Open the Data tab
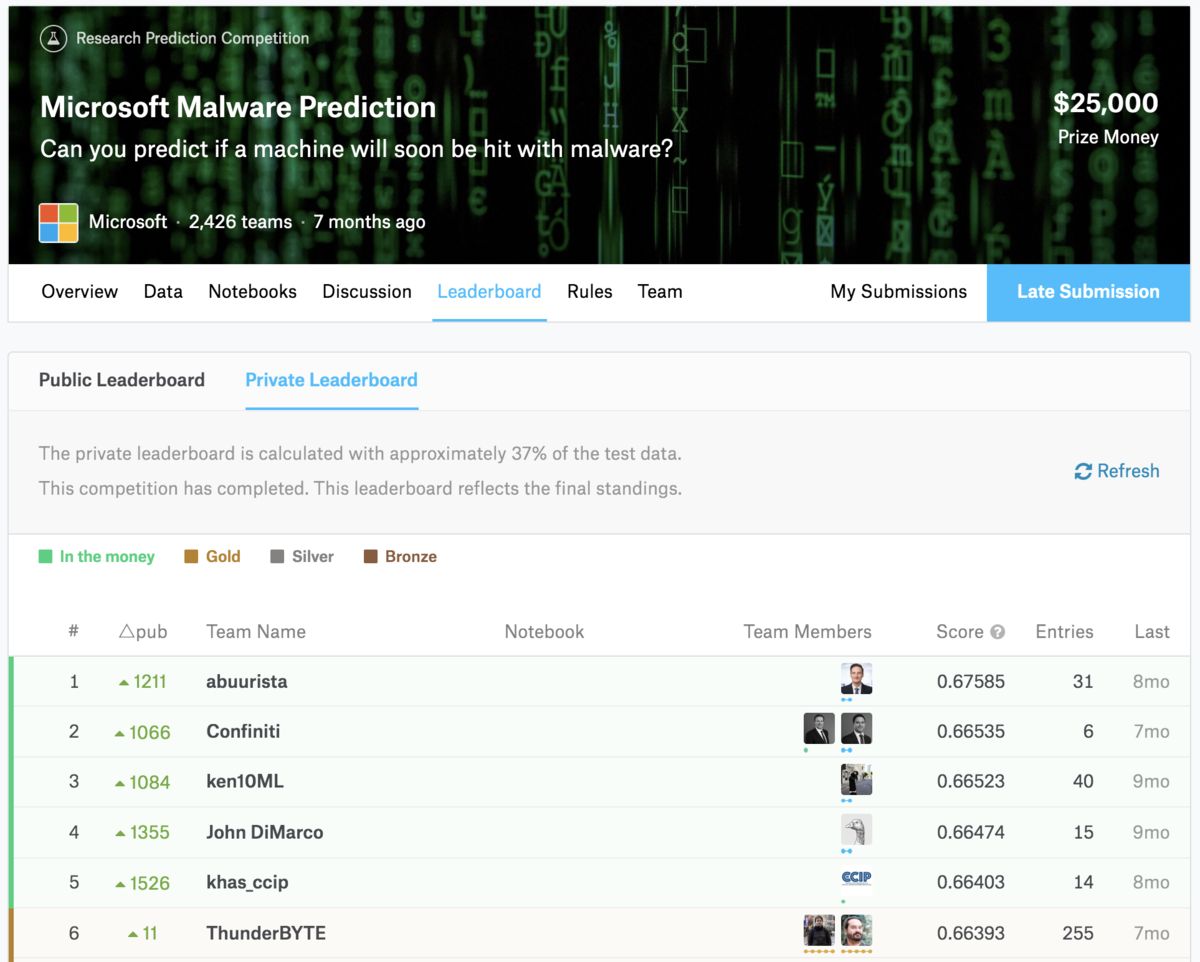The height and width of the screenshot is (962, 1200). point(163,292)
